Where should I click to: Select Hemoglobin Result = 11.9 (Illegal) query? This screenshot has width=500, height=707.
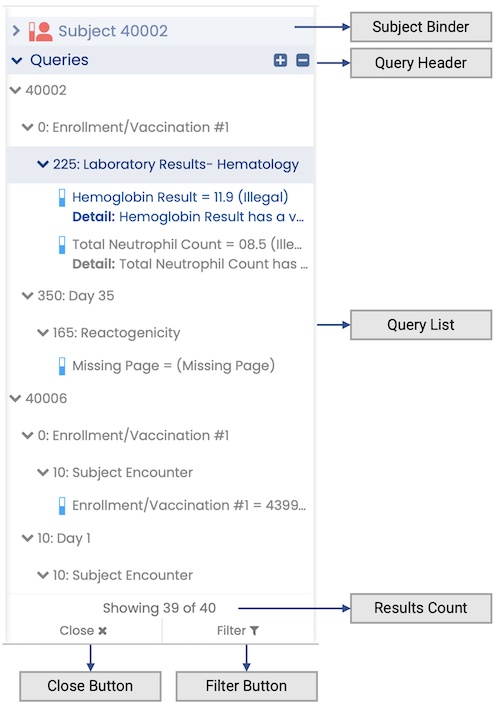click(180, 197)
